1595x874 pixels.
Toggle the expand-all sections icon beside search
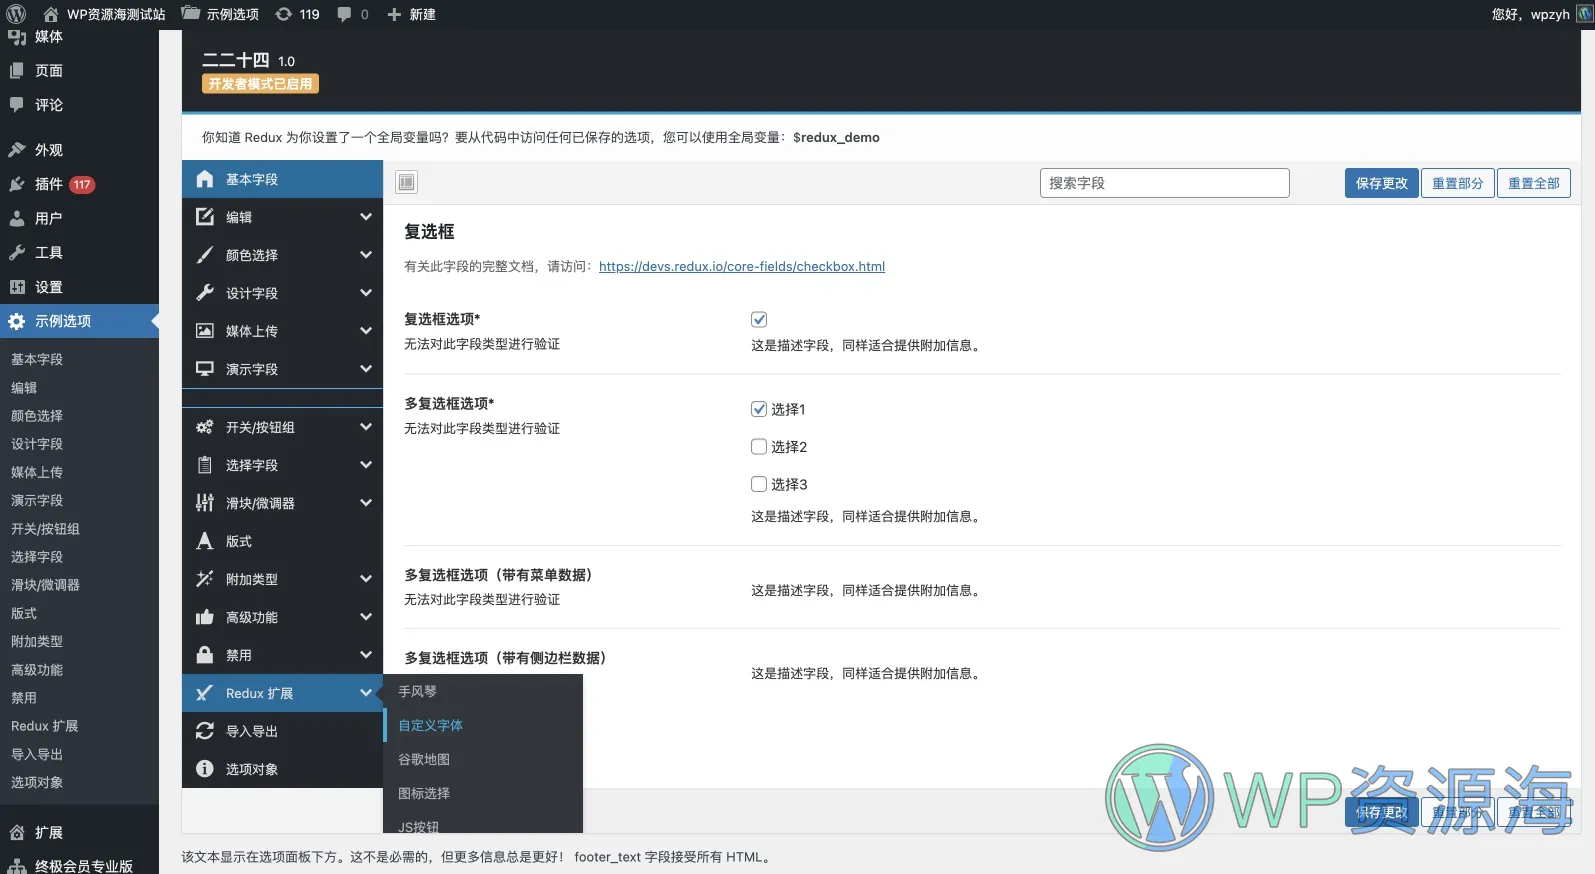click(x=406, y=182)
